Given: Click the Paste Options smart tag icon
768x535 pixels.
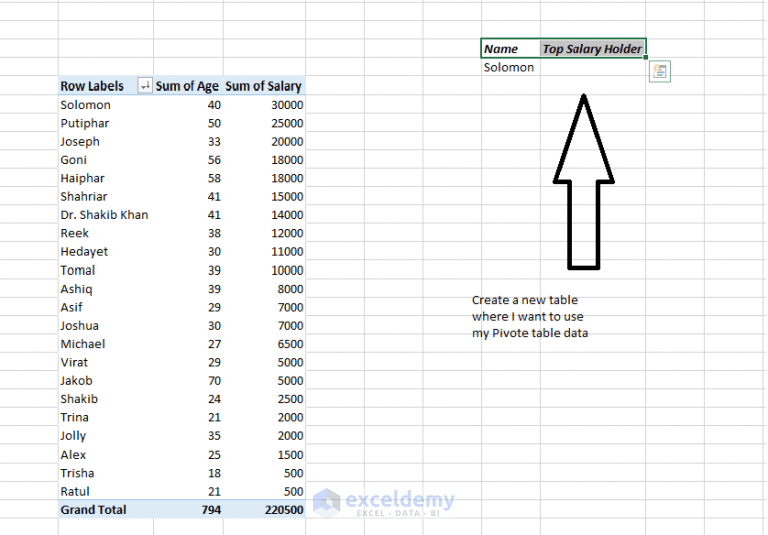Looking at the screenshot, I should pyautogui.click(x=659, y=72).
